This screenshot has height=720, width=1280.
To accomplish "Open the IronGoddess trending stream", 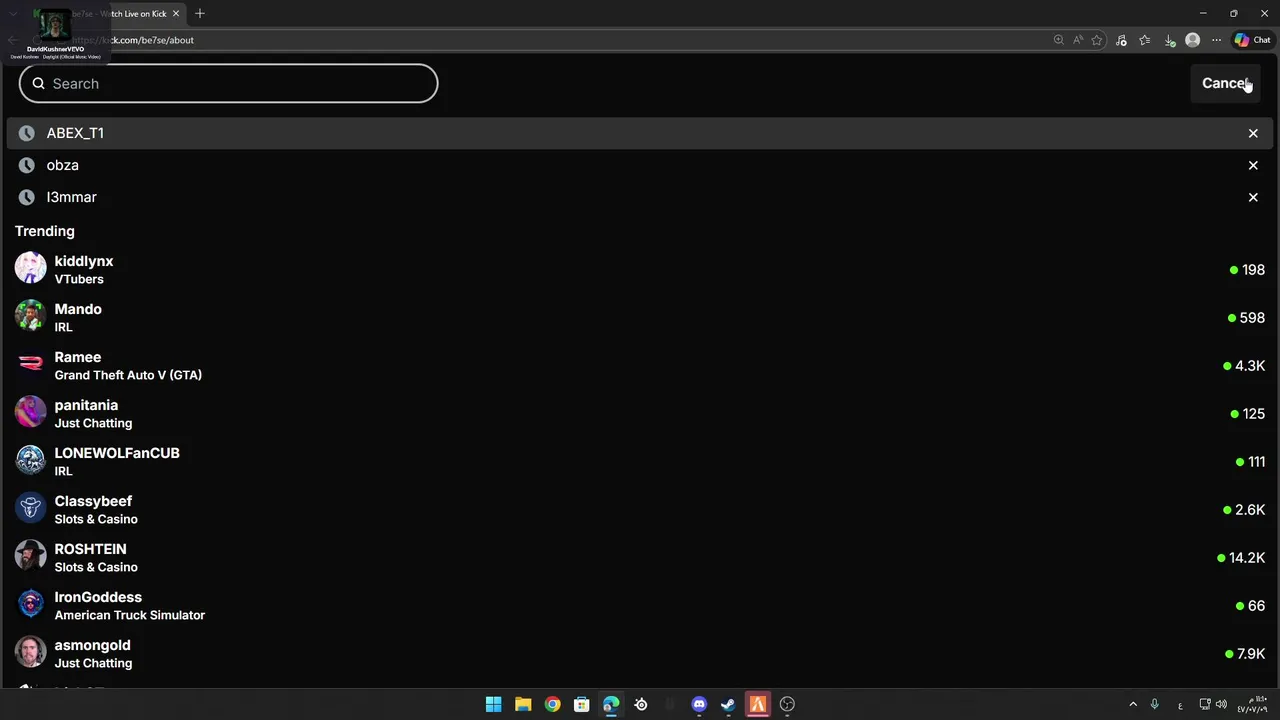I will pos(640,605).
